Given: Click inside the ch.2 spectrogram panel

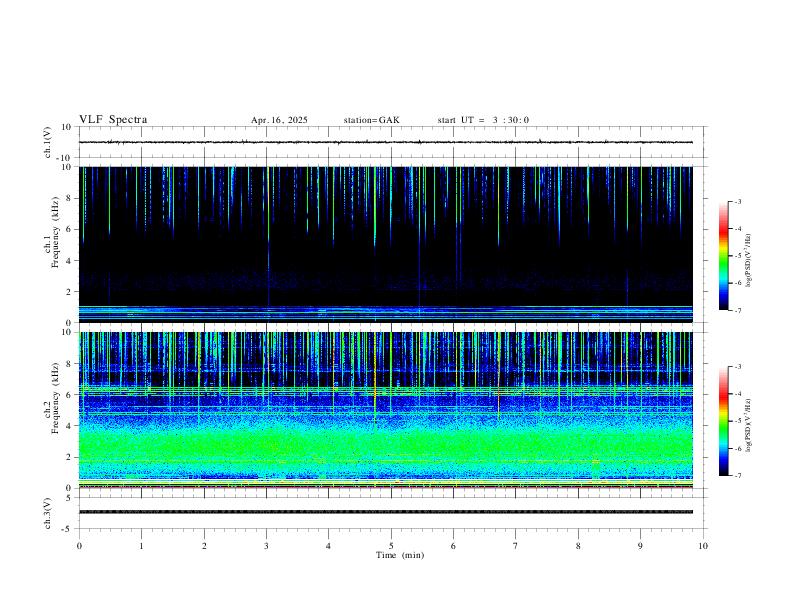Looking at the screenshot, I should (x=386, y=410).
